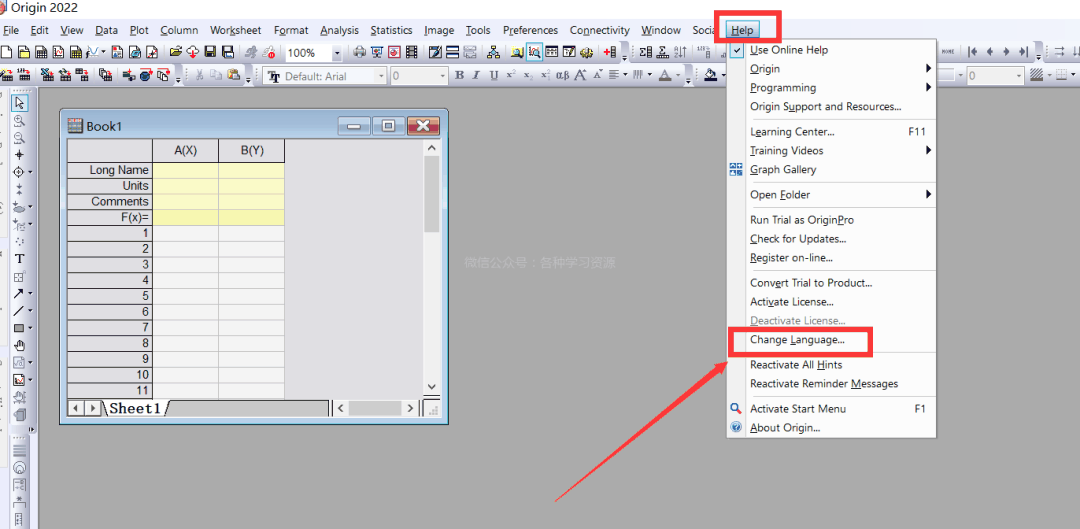Select the Line drawing tool

(18, 311)
